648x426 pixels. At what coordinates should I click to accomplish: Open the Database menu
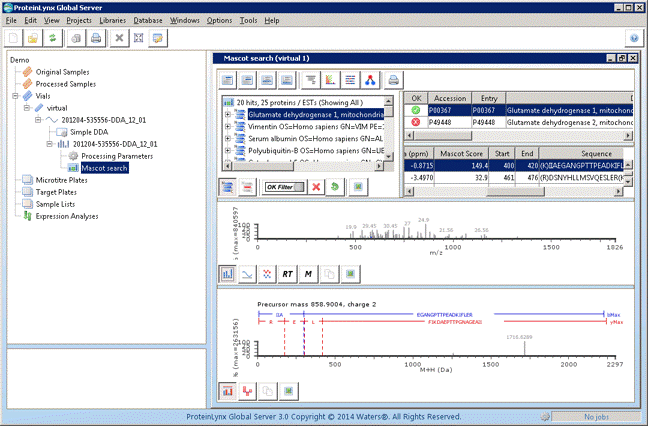point(148,20)
